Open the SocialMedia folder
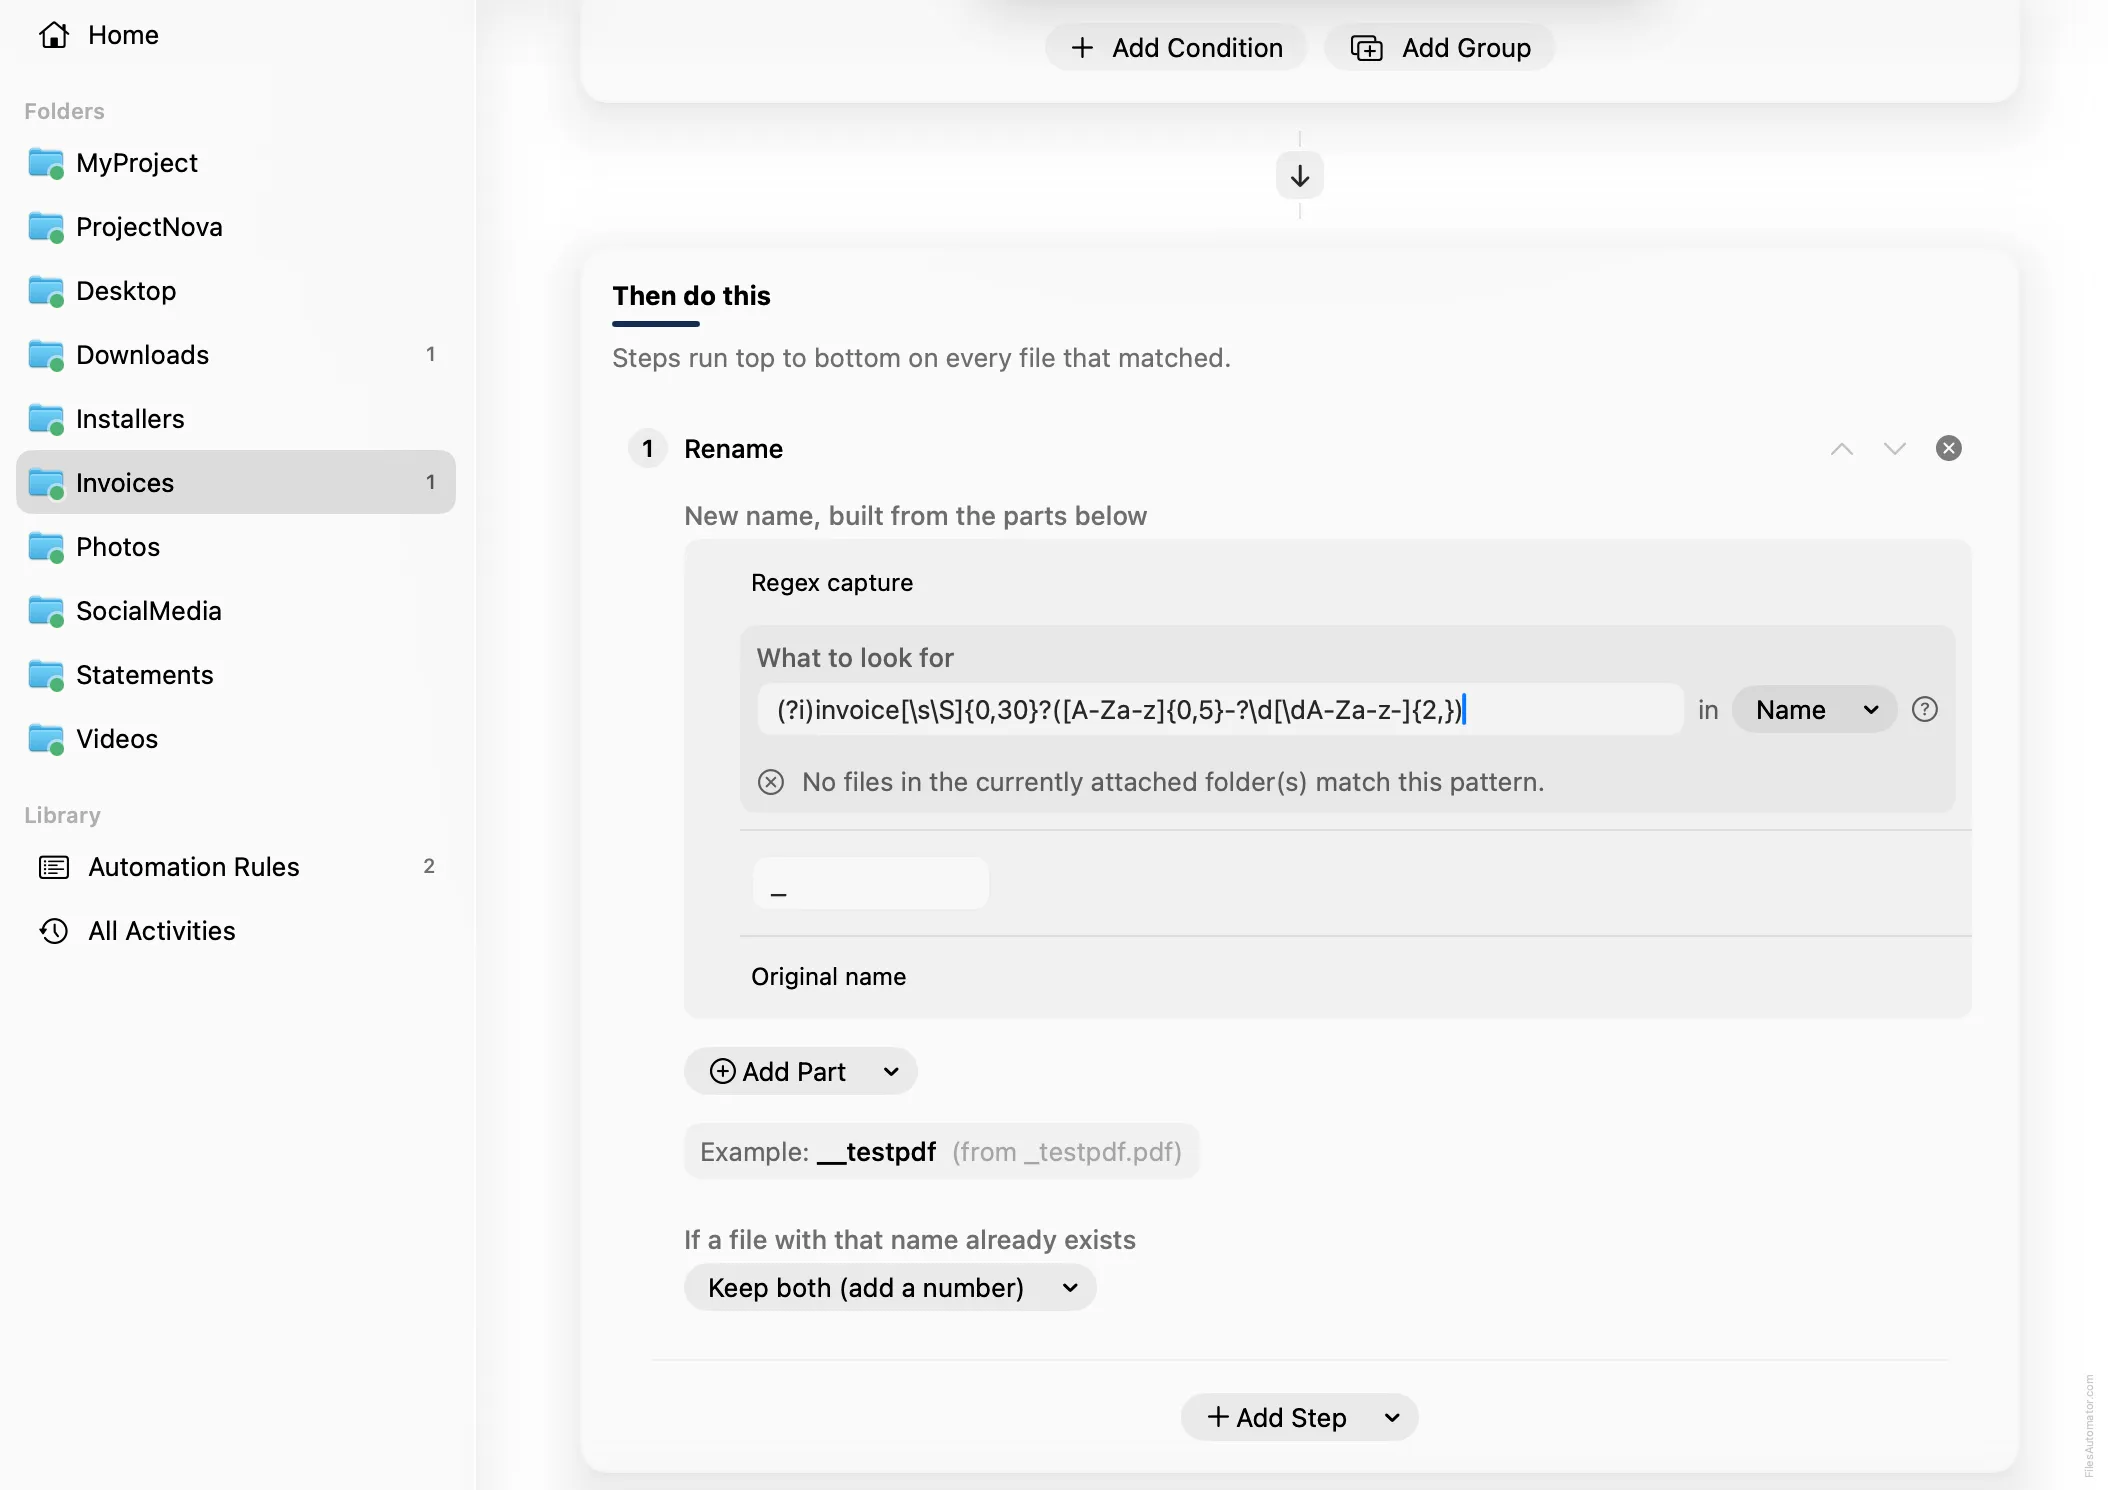 [x=236, y=611]
